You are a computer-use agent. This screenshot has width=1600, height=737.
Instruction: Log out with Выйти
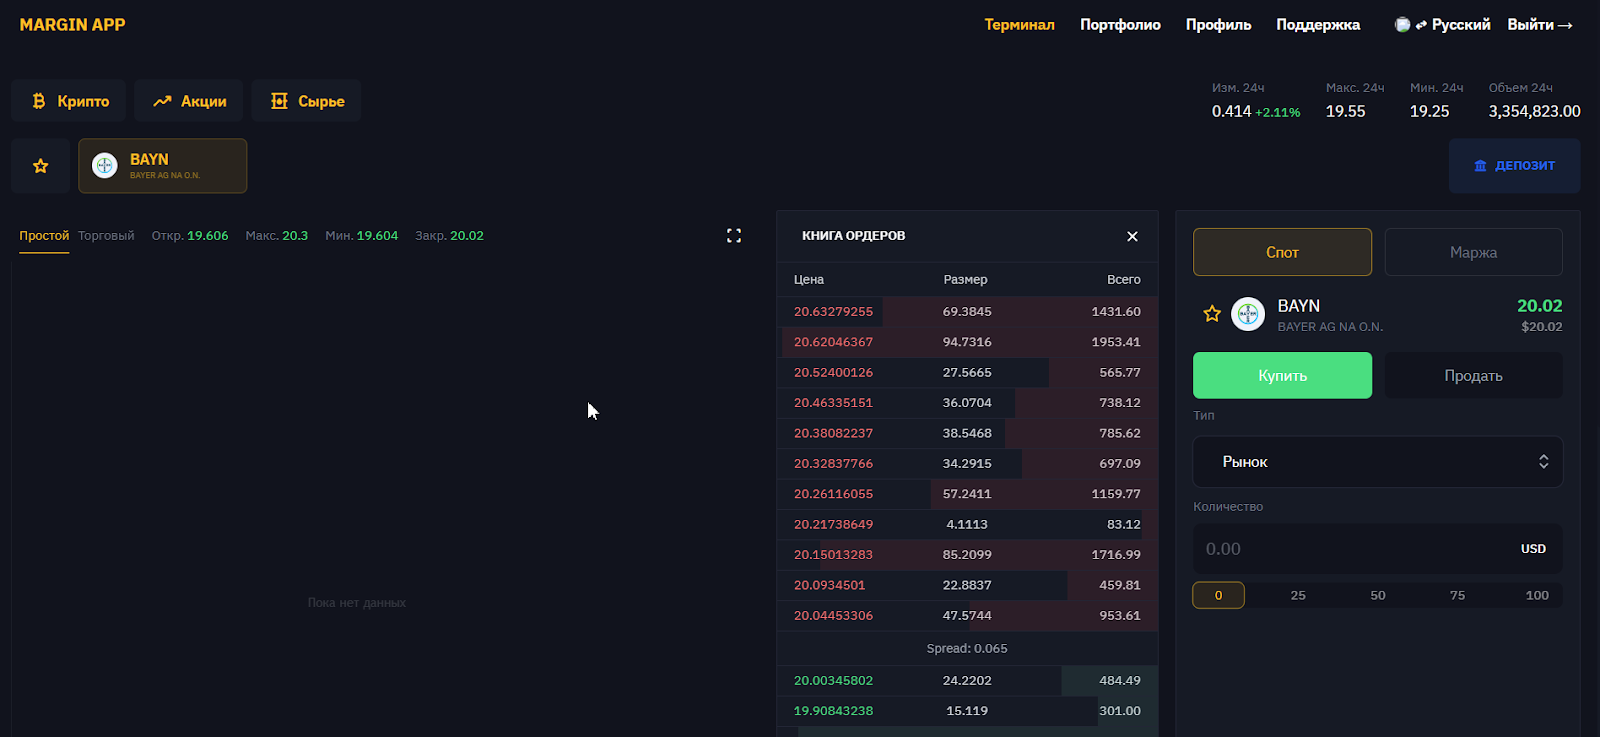coord(1540,25)
